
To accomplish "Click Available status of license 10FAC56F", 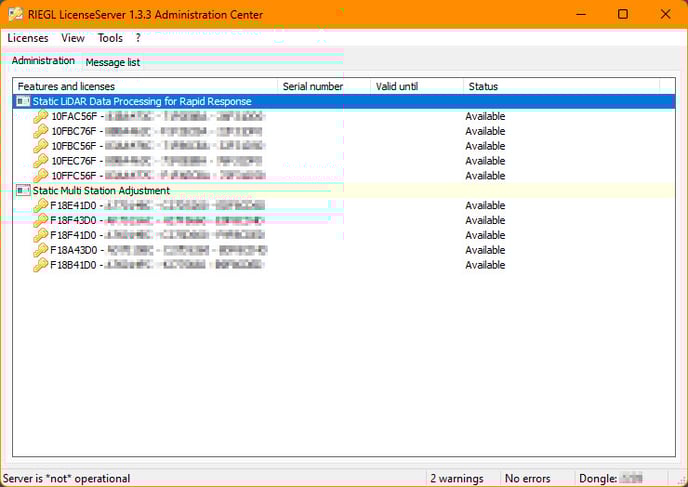I will point(485,116).
